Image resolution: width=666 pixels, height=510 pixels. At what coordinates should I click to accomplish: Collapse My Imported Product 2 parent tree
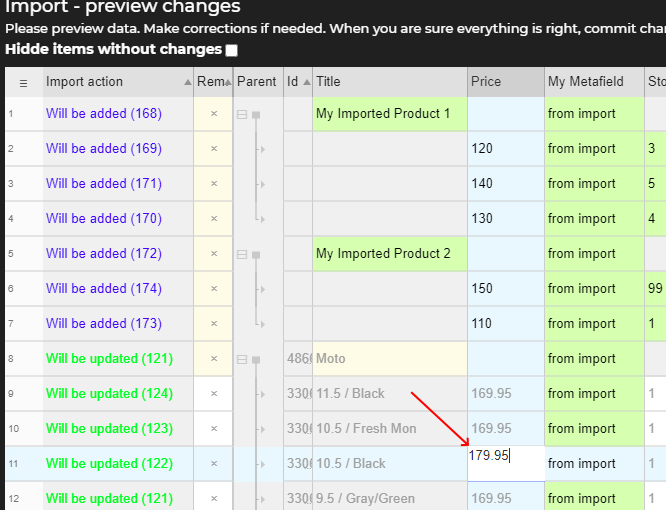[x=241, y=255]
